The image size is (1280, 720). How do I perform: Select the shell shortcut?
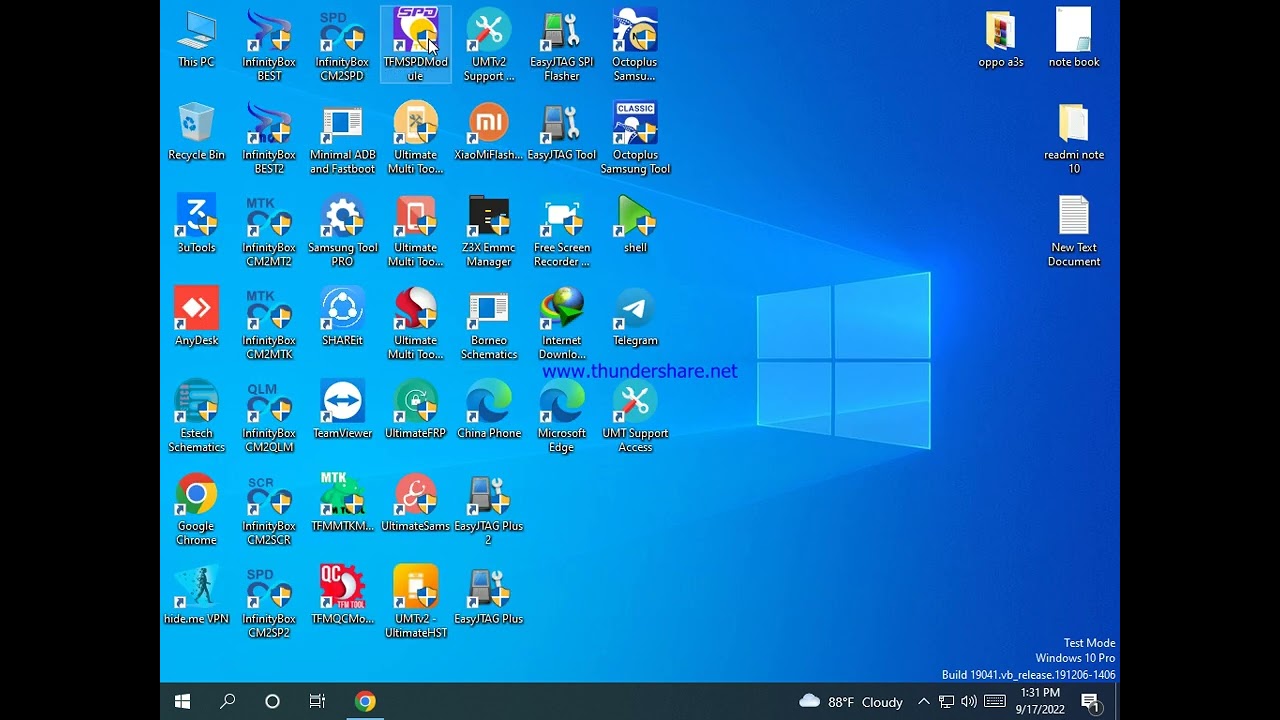pos(635,225)
